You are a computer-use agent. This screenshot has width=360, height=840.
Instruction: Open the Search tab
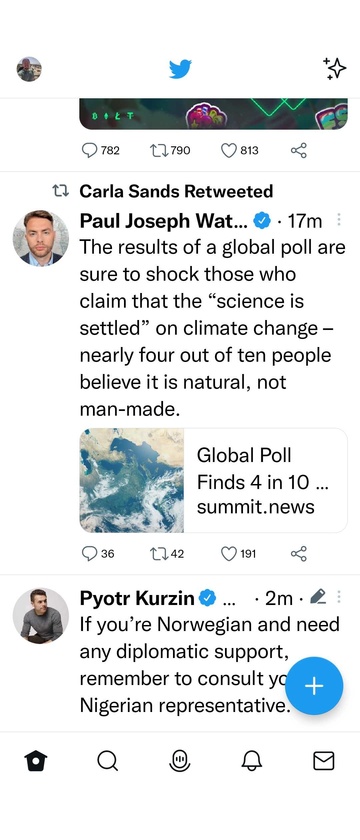[108, 761]
